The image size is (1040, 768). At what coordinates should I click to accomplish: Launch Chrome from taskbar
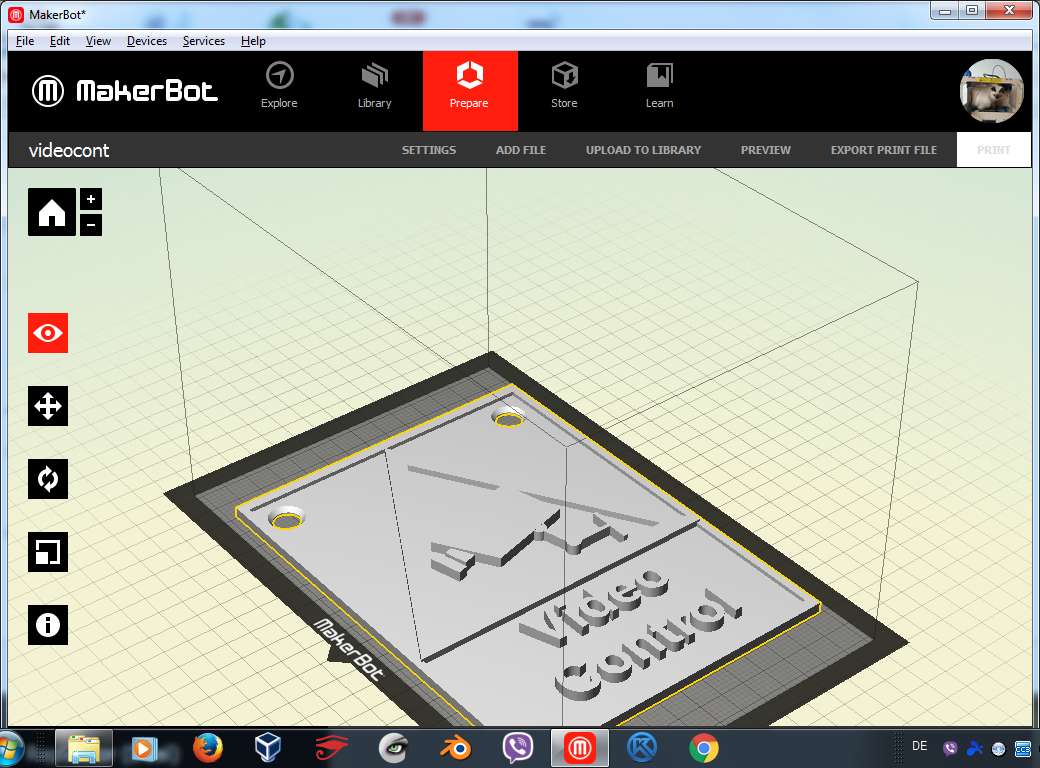coord(704,749)
